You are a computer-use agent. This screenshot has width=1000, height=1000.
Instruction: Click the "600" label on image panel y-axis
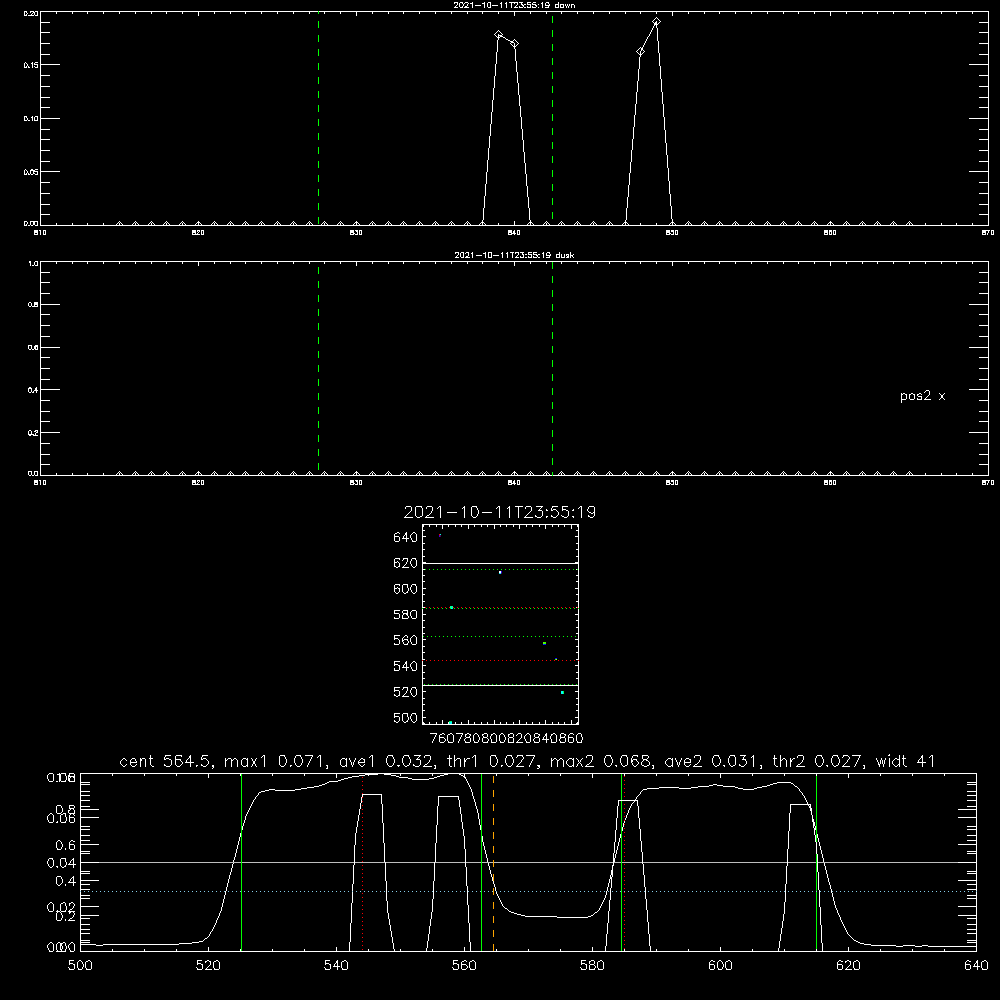tap(406, 589)
